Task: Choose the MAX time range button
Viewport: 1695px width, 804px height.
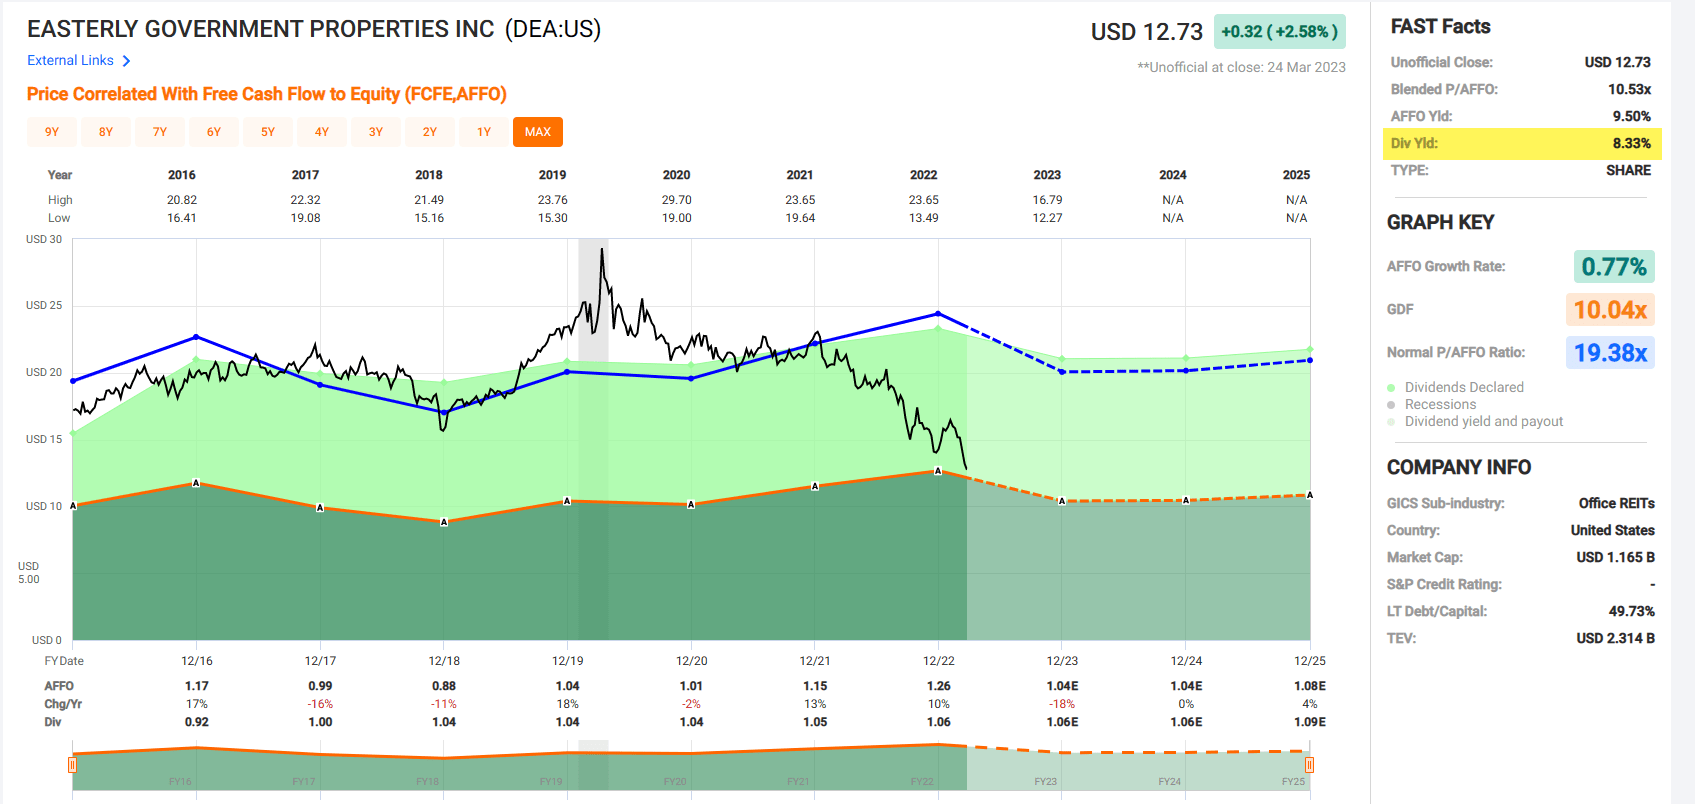Action: pyautogui.click(x=538, y=132)
